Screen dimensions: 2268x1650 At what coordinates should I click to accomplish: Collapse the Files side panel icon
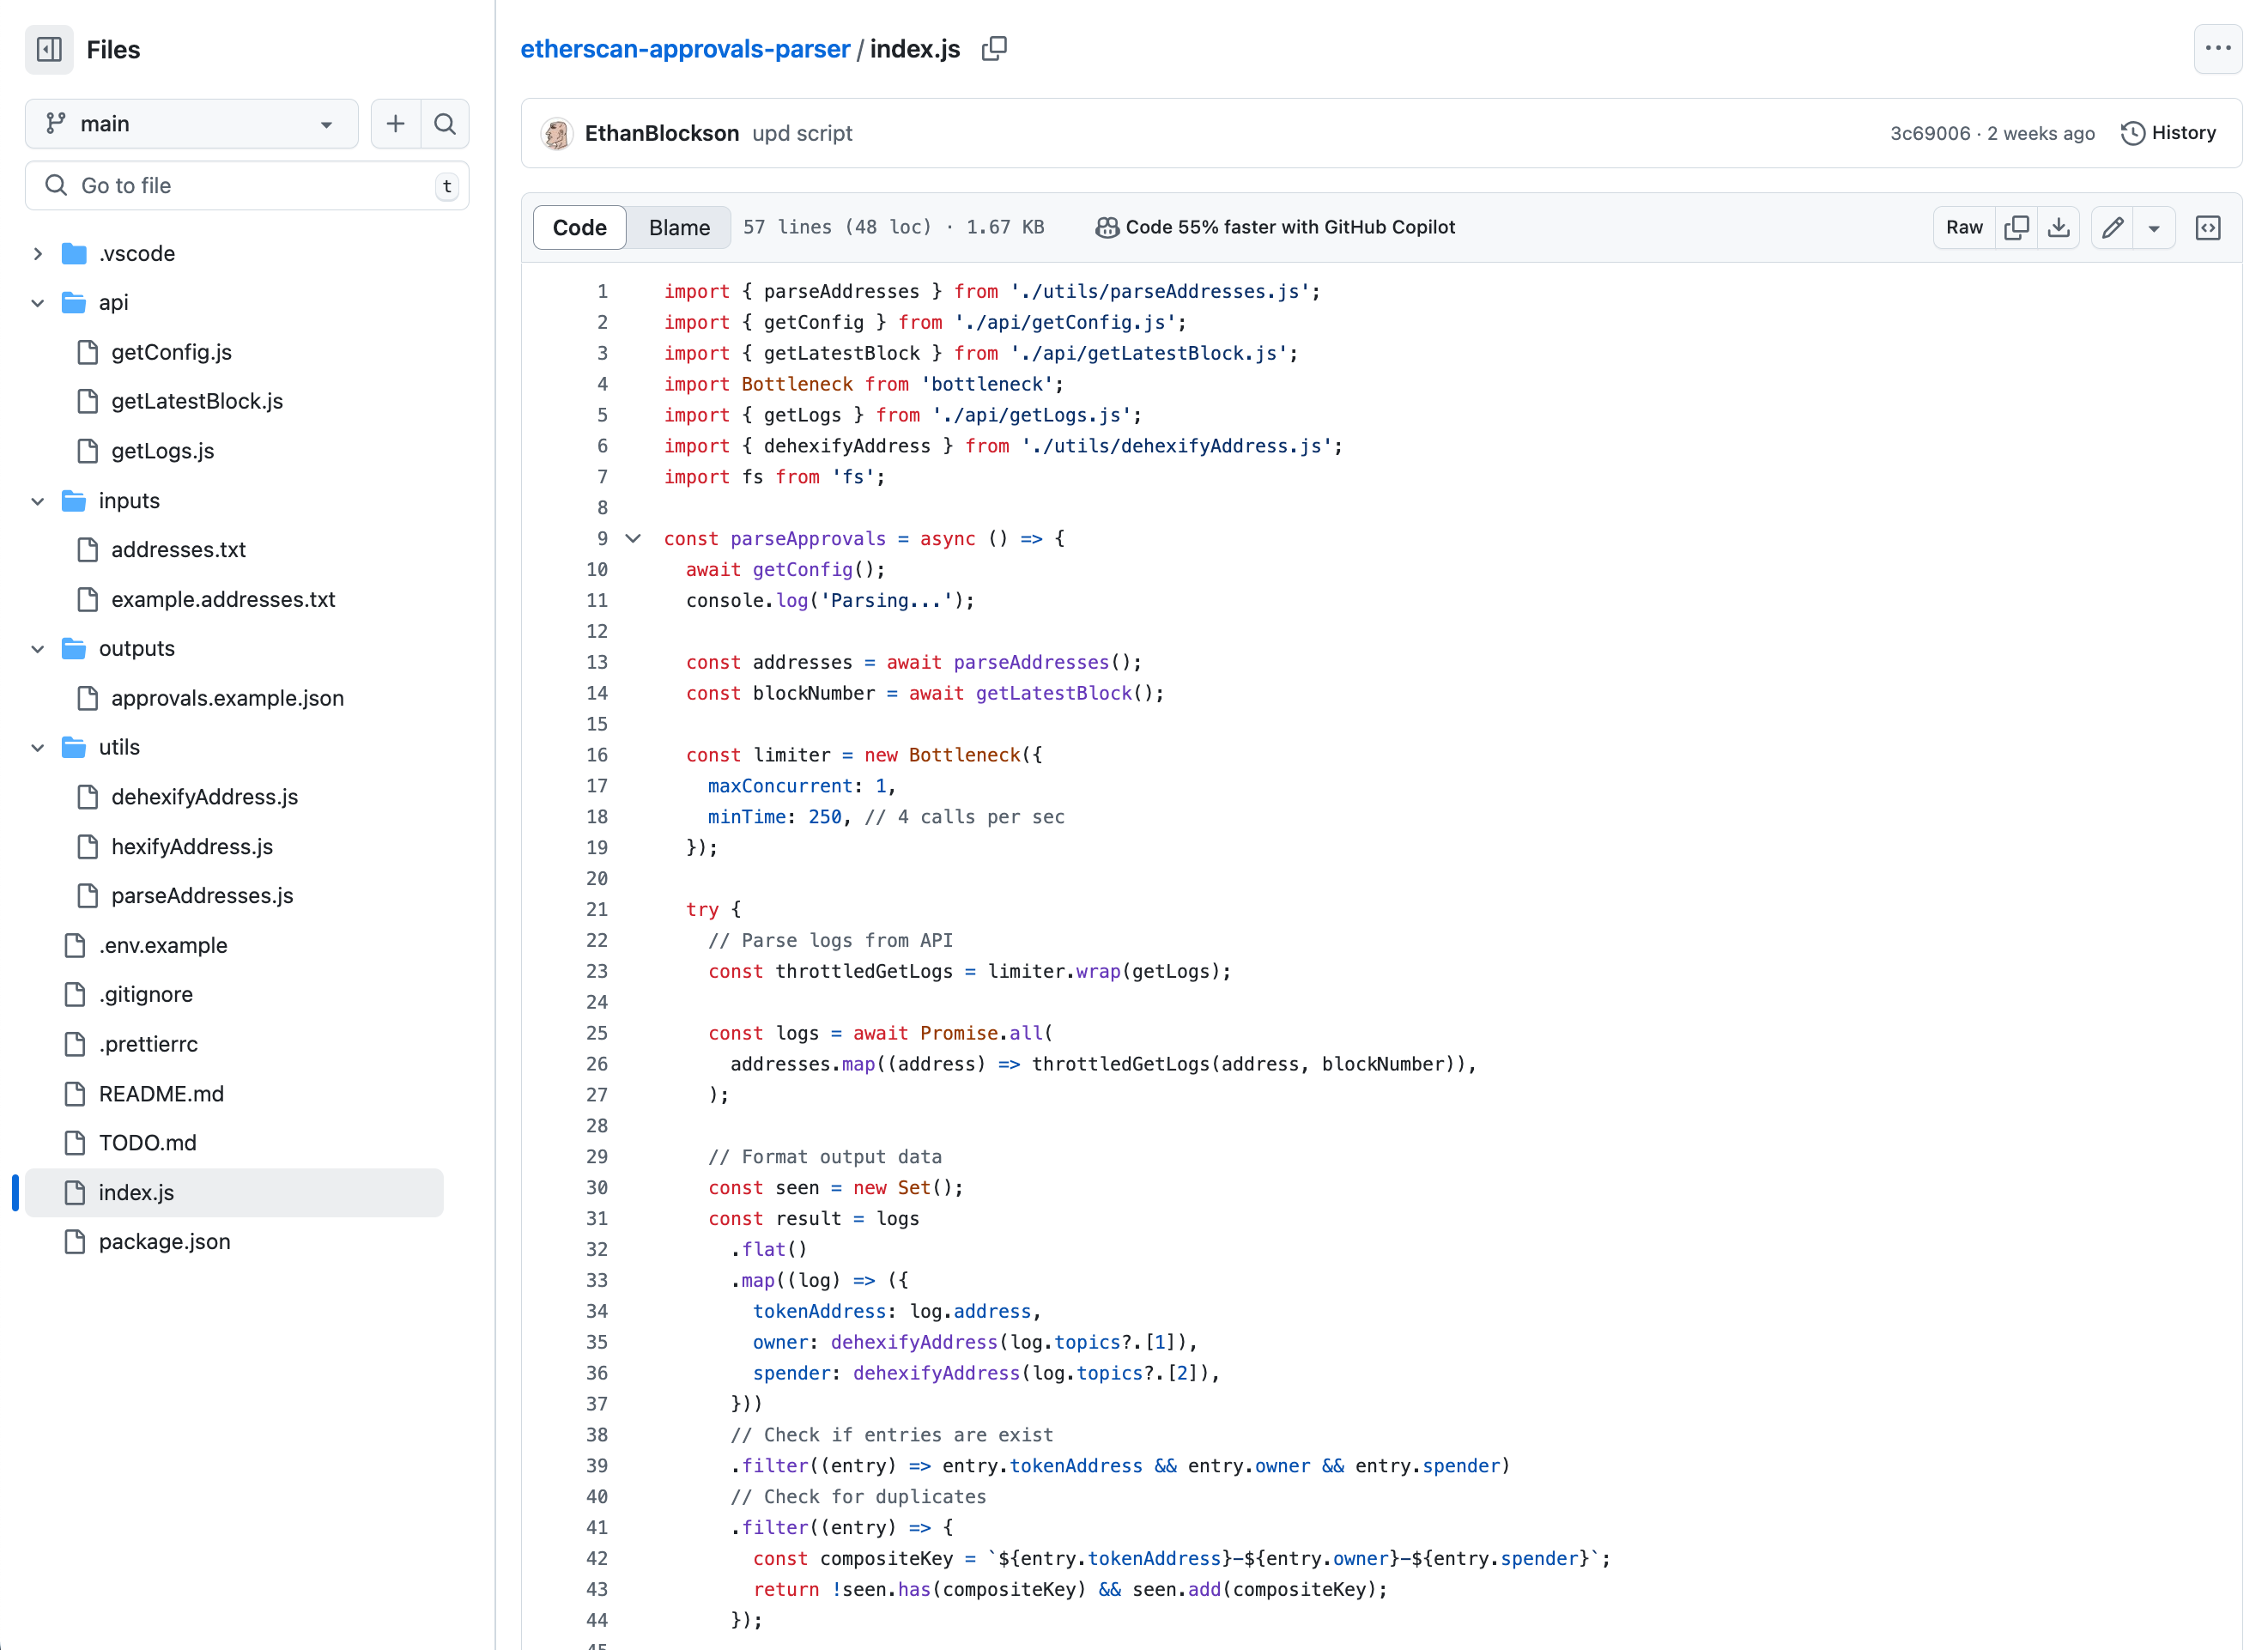49,49
